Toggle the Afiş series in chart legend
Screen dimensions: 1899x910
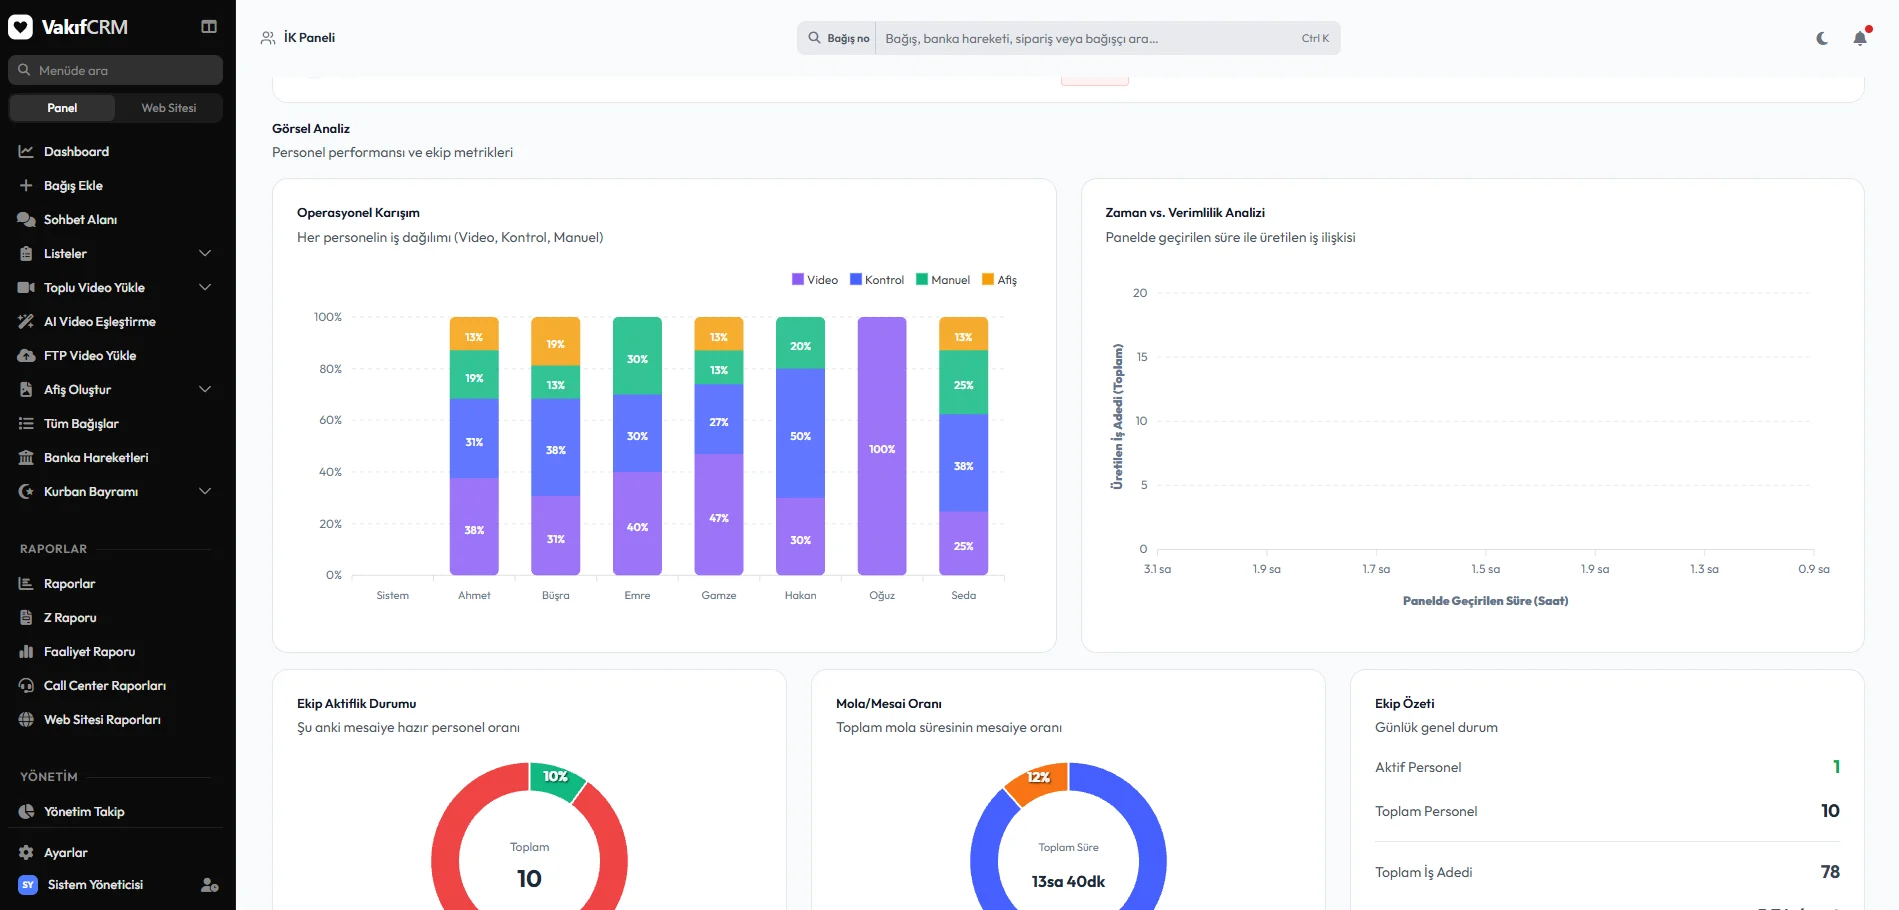point(999,280)
